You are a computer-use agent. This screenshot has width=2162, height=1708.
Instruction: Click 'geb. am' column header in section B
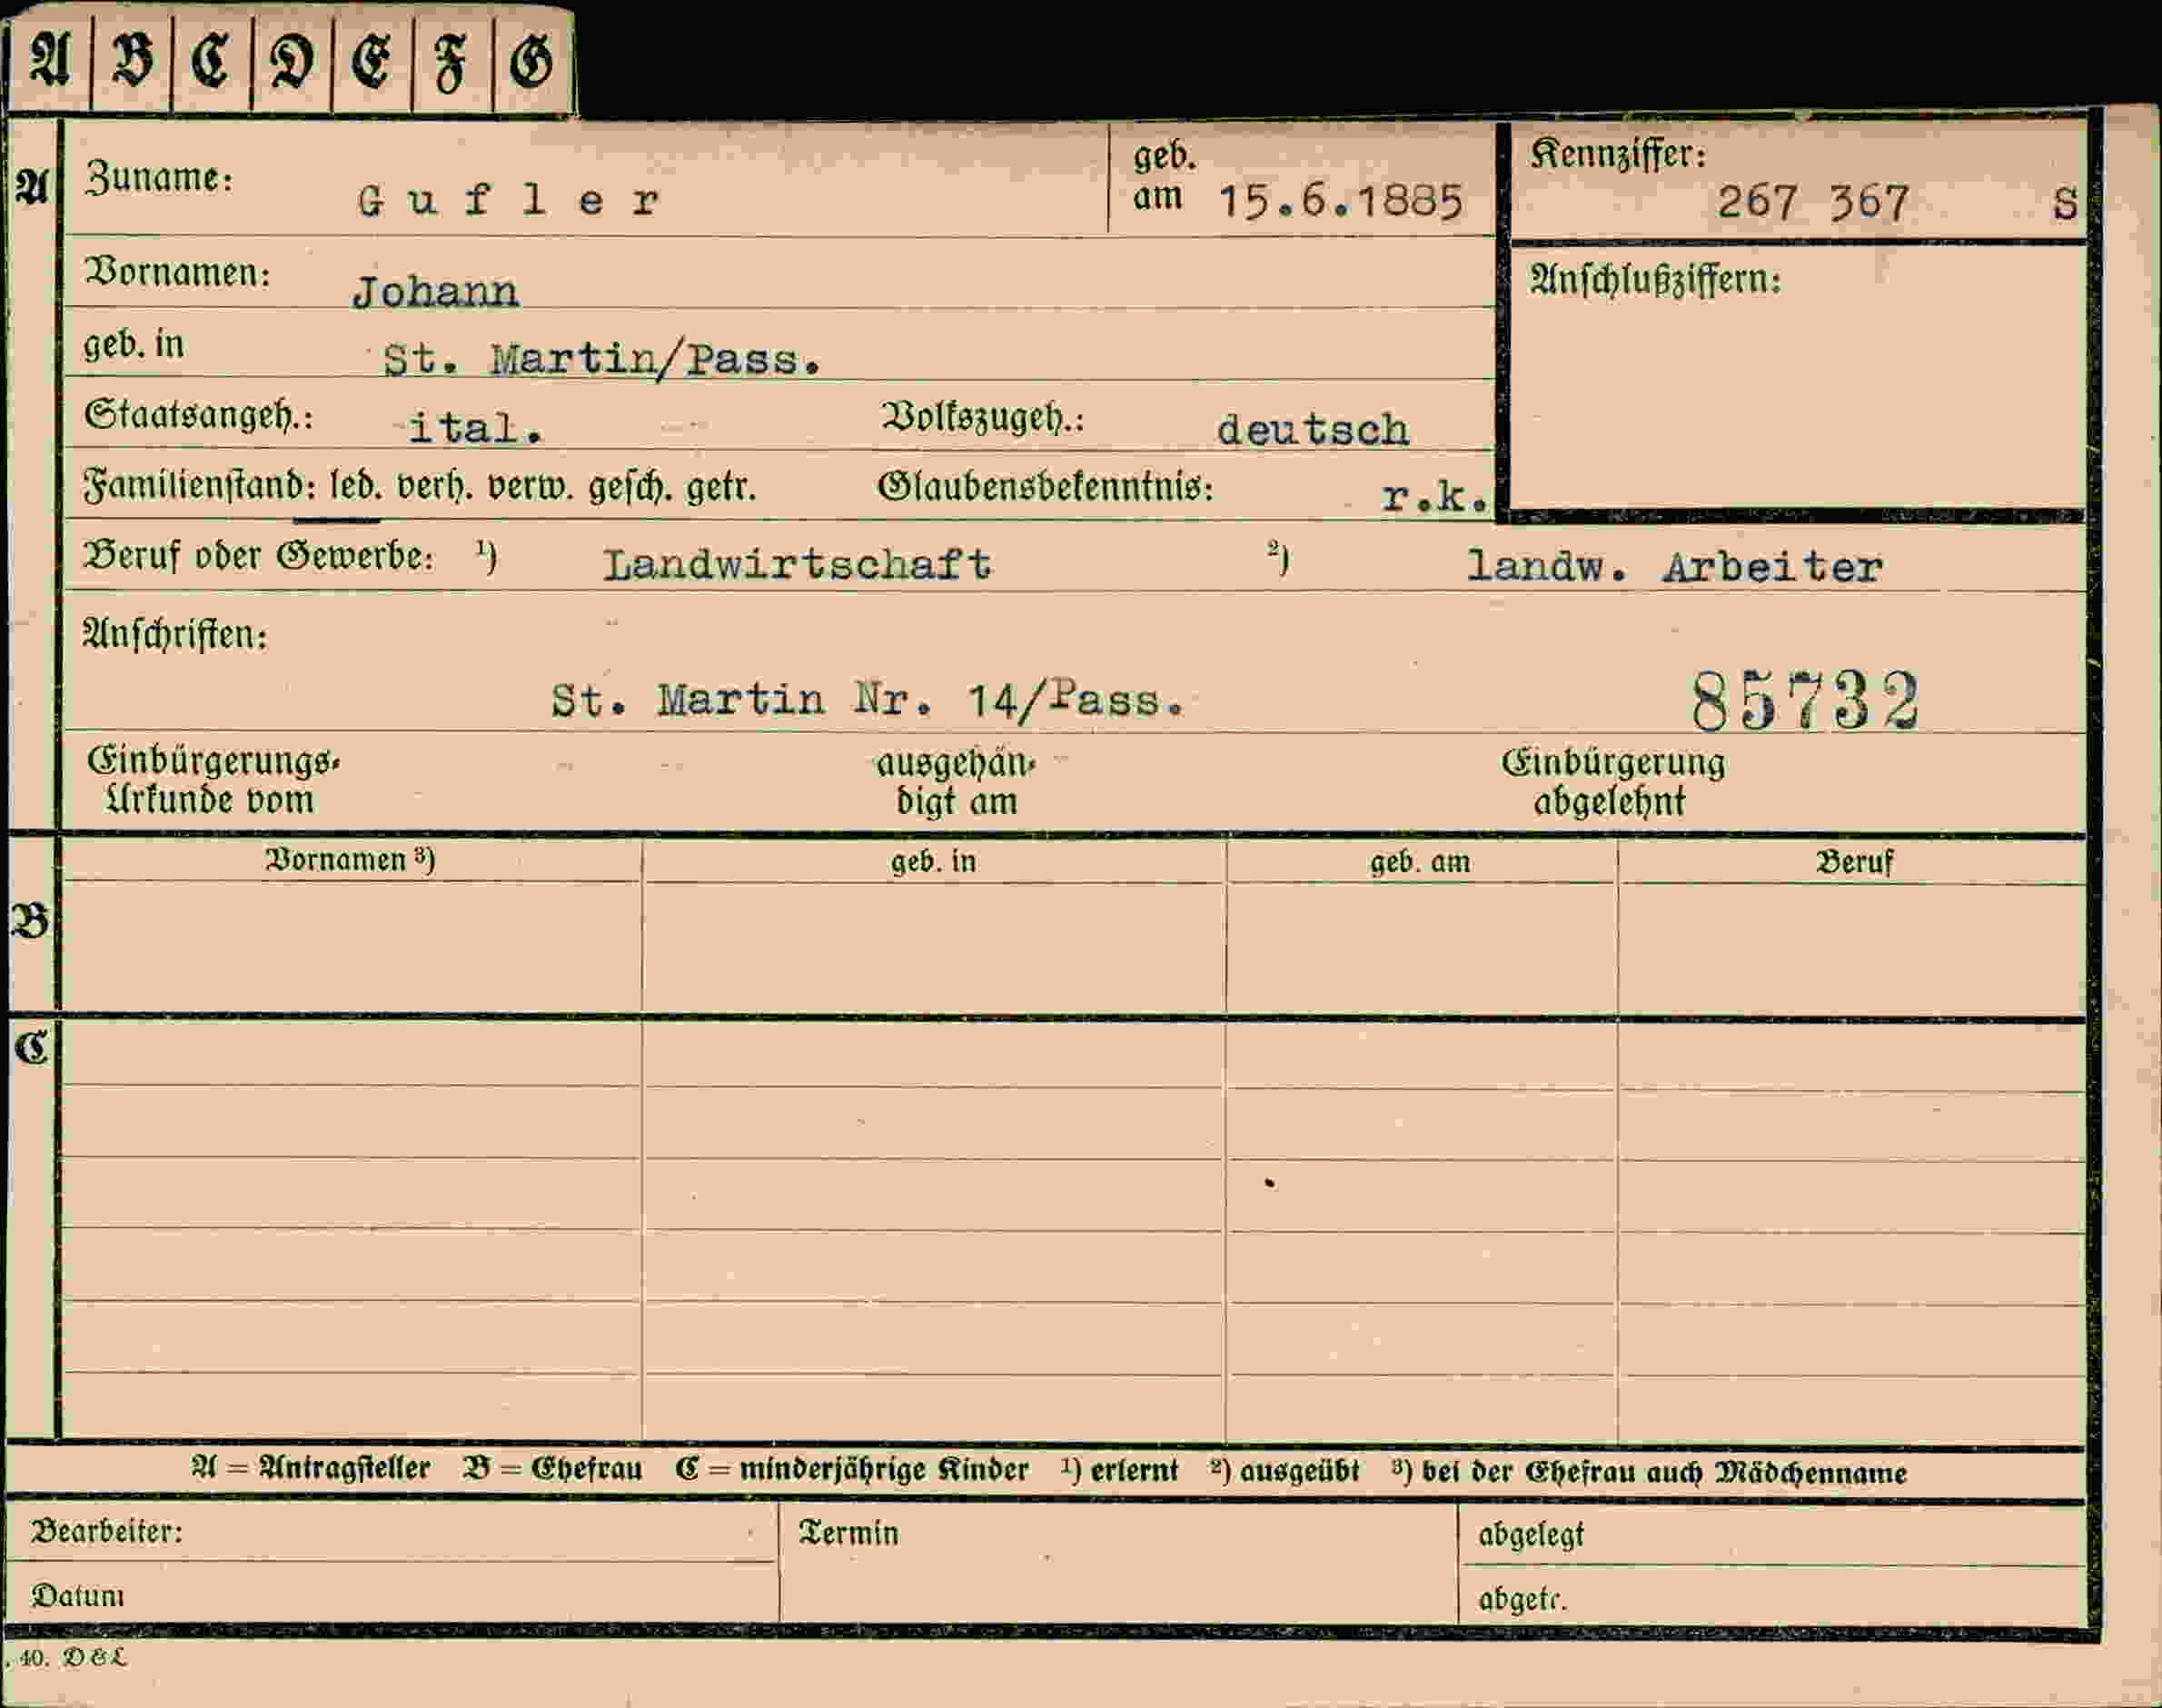click(x=1420, y=862)
